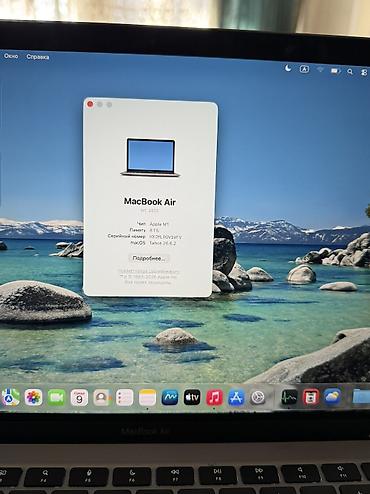Viewport: 370px width, 494px height.
Task: Open Contacts from the Dock
Action: tap(102, 397)
